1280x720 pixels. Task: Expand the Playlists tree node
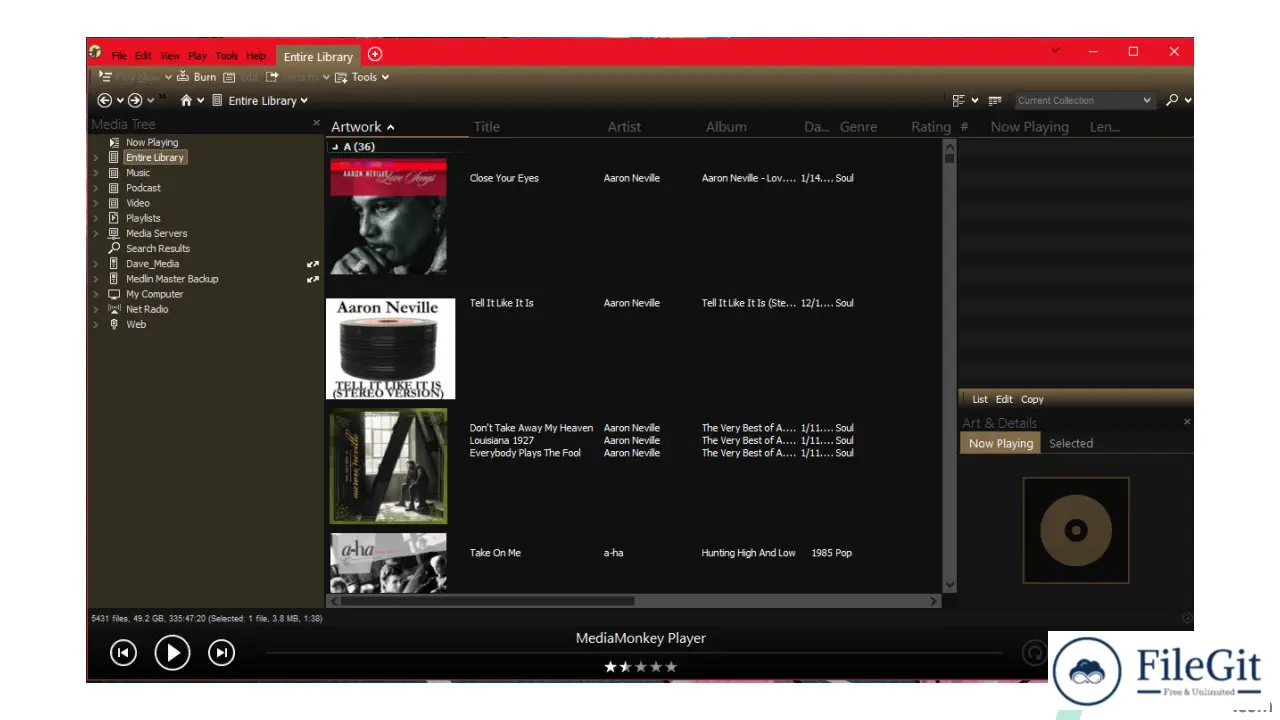[96, 218]
